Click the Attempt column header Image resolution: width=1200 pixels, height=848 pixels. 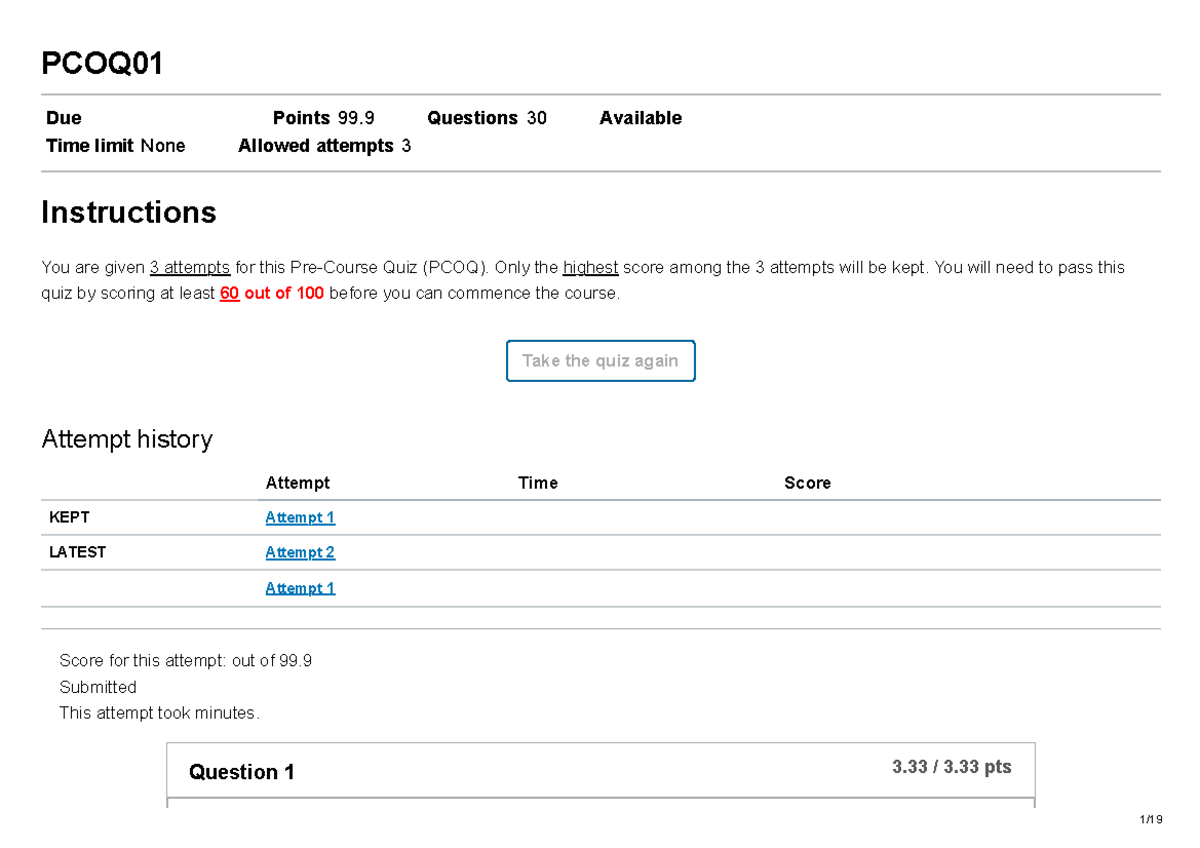coord(298,483)
